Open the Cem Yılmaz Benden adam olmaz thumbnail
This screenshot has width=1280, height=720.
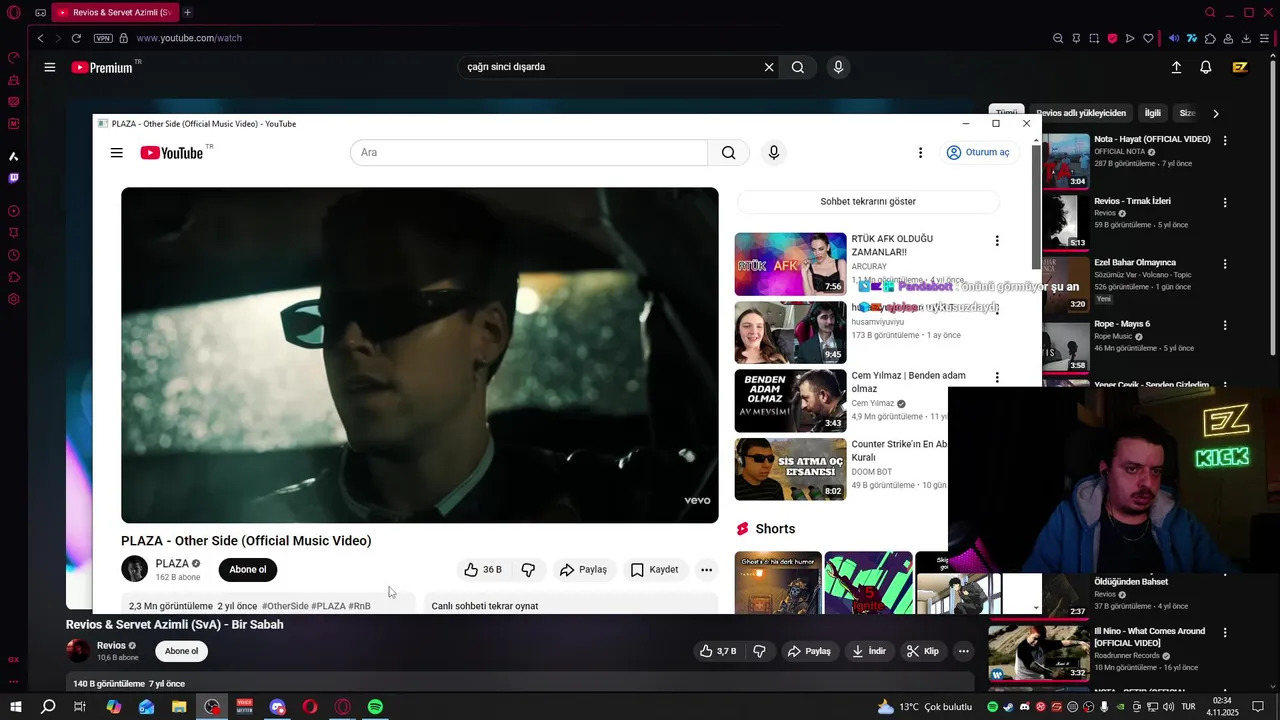(x=790, y=401)
